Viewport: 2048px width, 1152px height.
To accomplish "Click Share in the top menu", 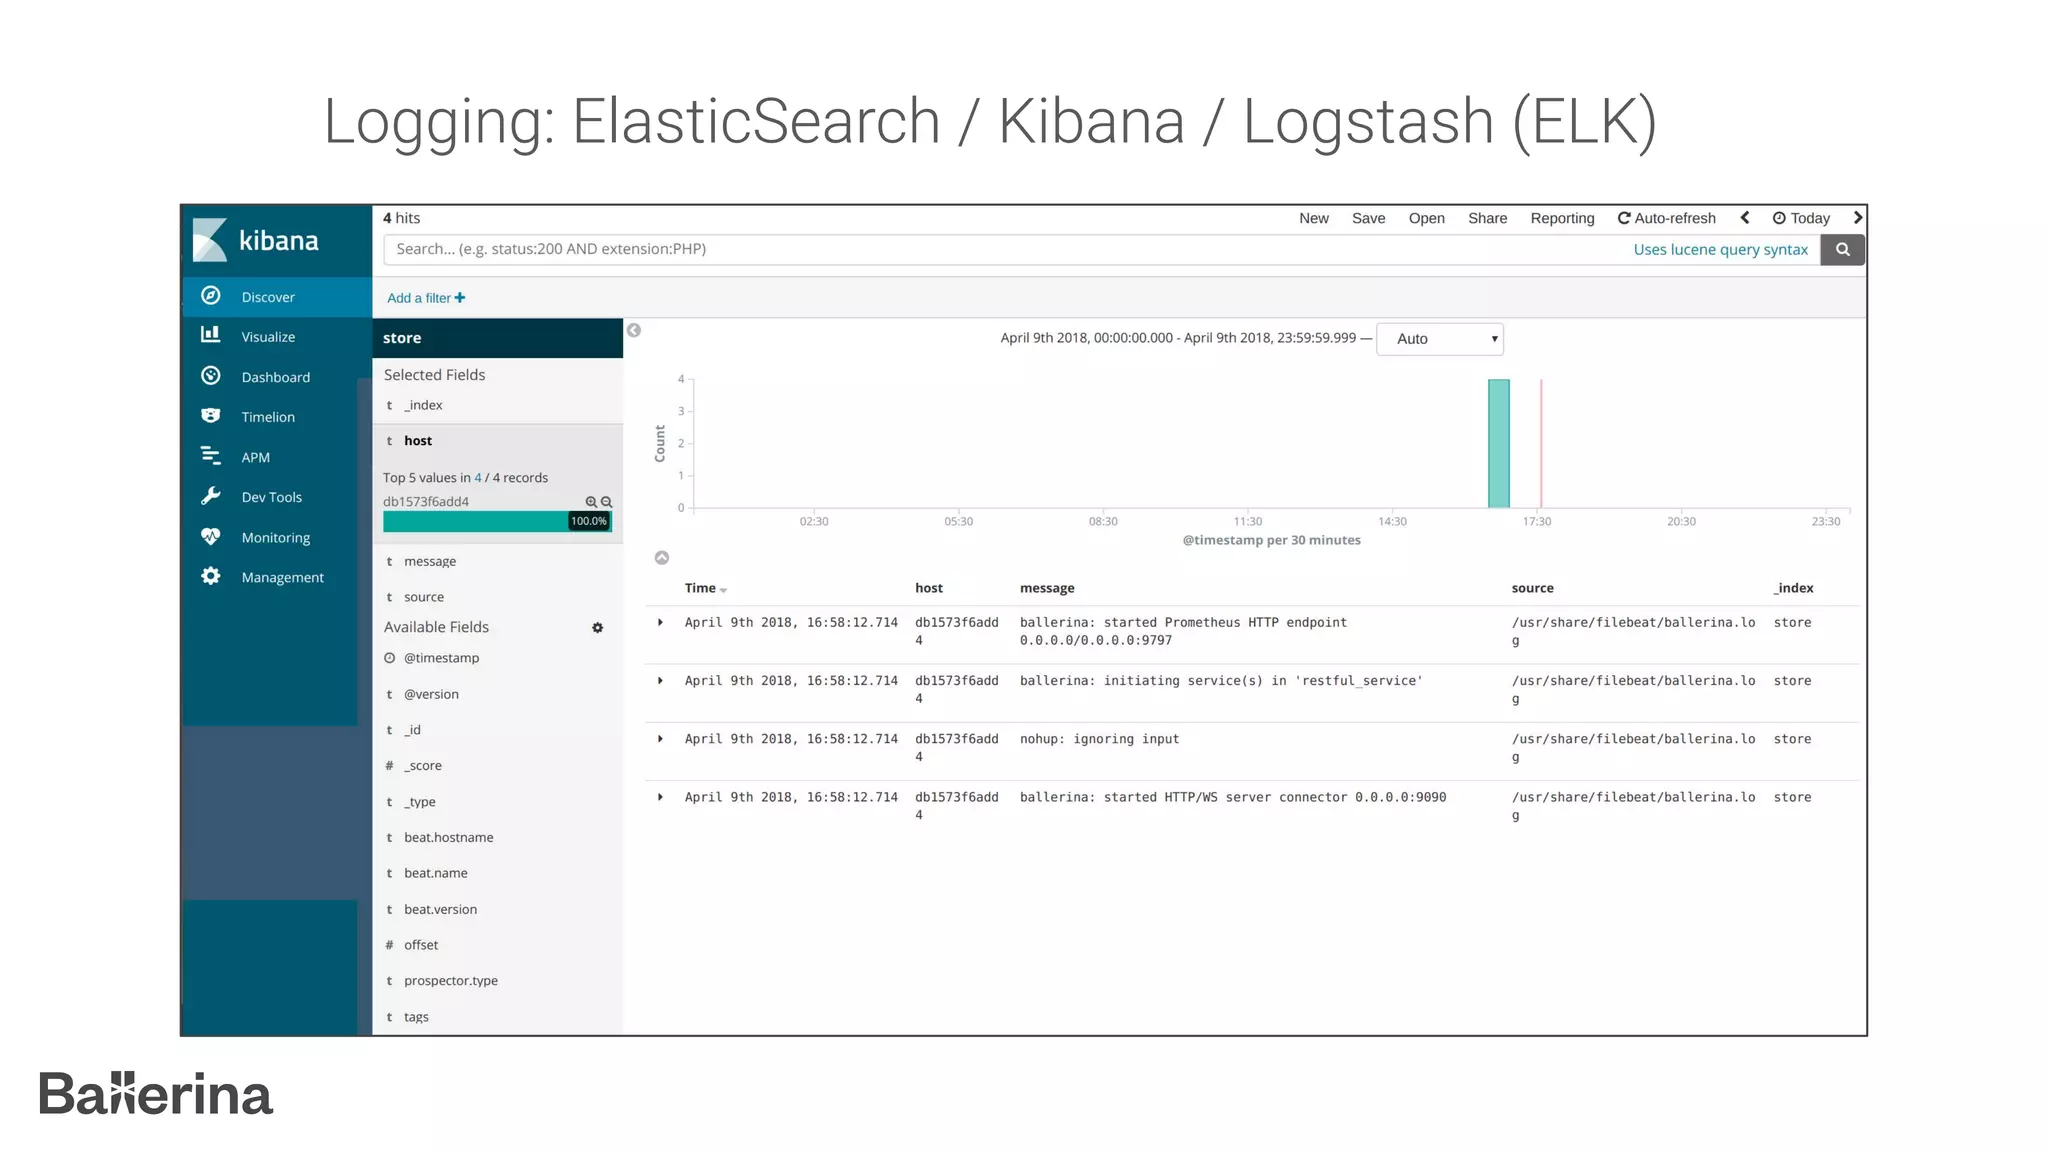I will click(1487, 218).
